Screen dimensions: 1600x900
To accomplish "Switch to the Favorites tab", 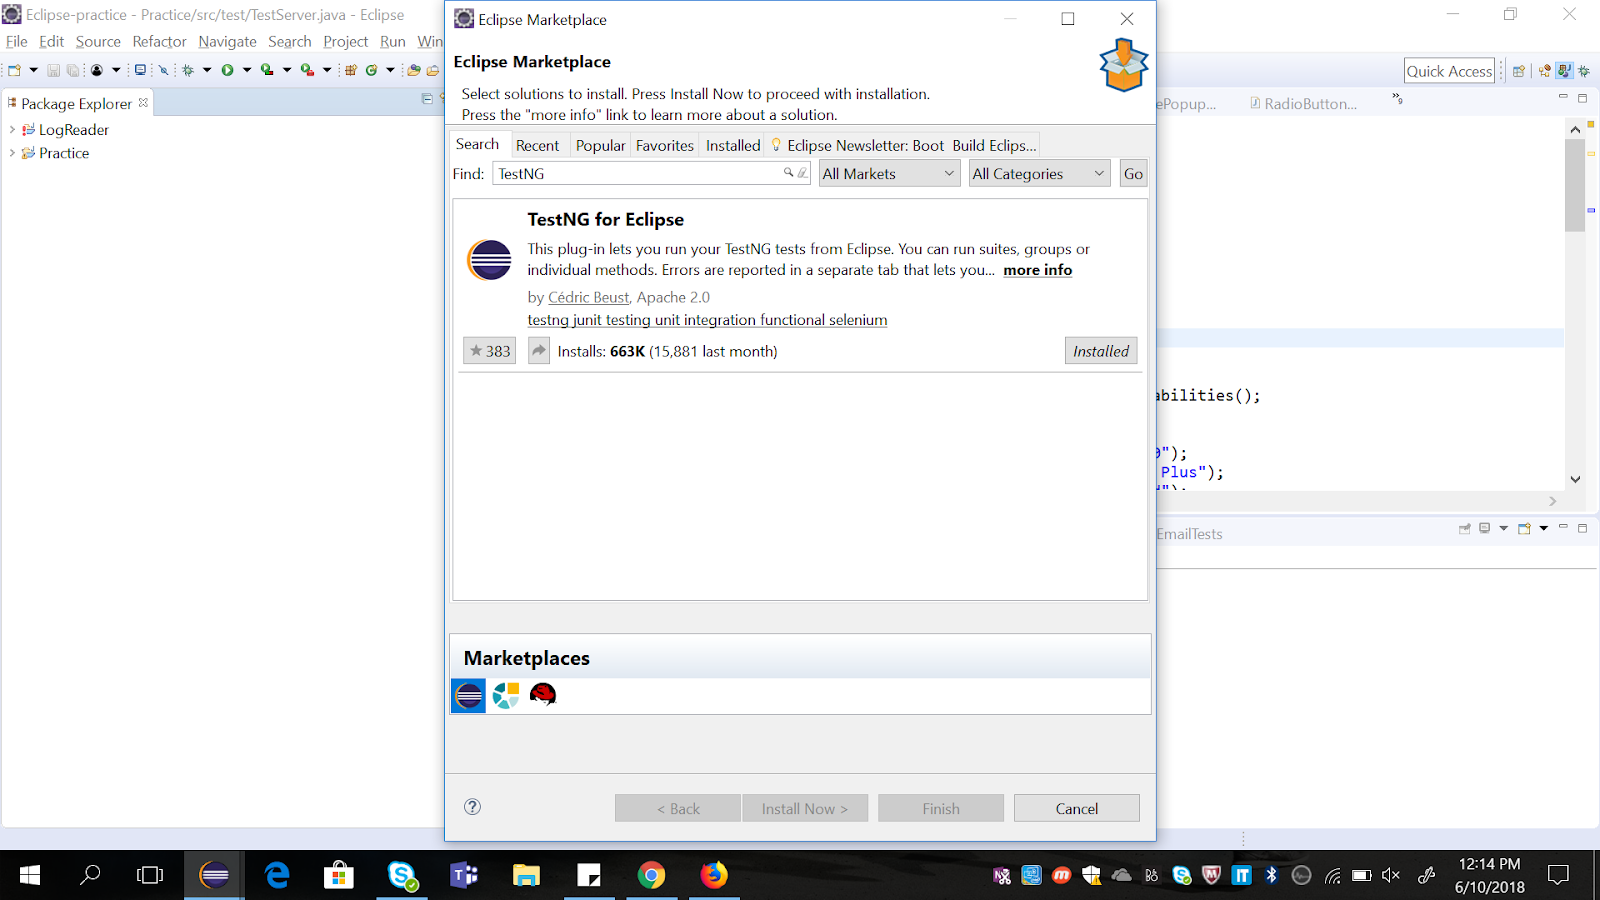I will (664, 145).
